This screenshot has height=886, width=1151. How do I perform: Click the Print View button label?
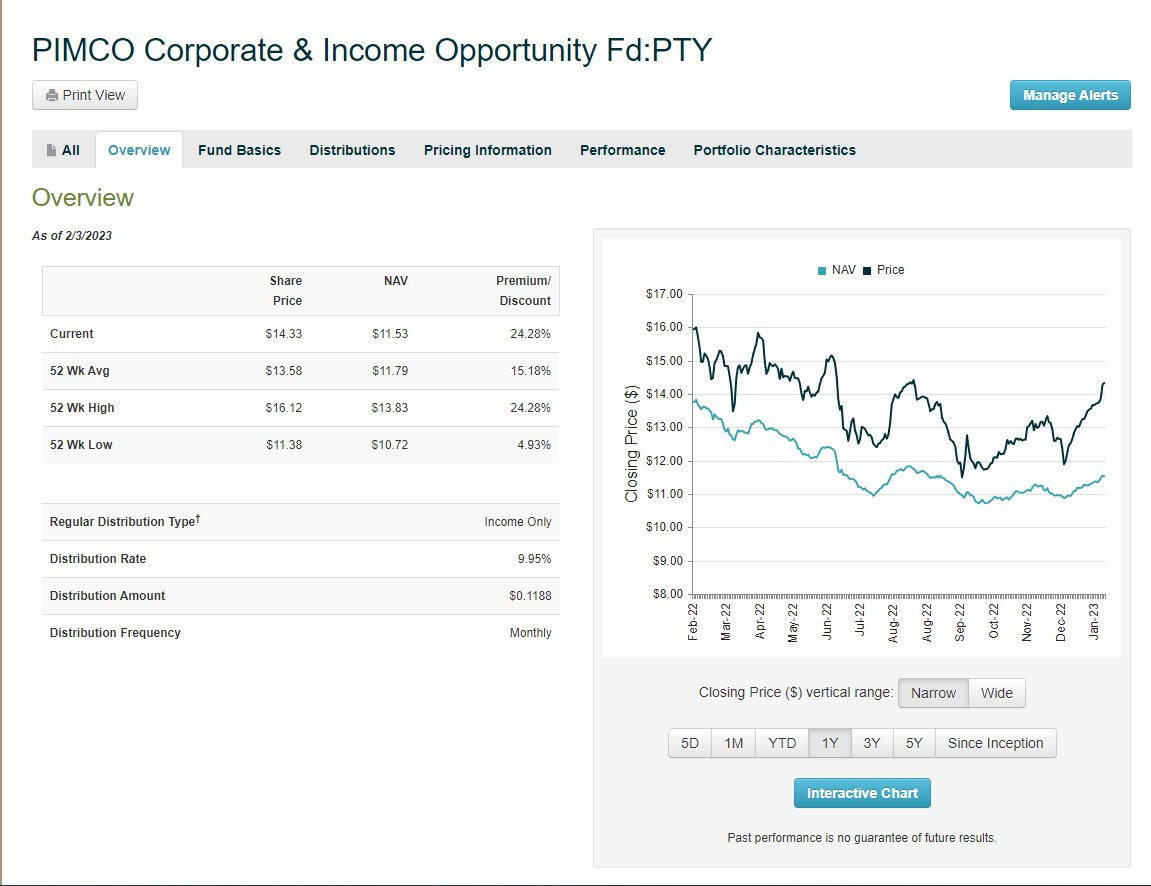[93, 95]
